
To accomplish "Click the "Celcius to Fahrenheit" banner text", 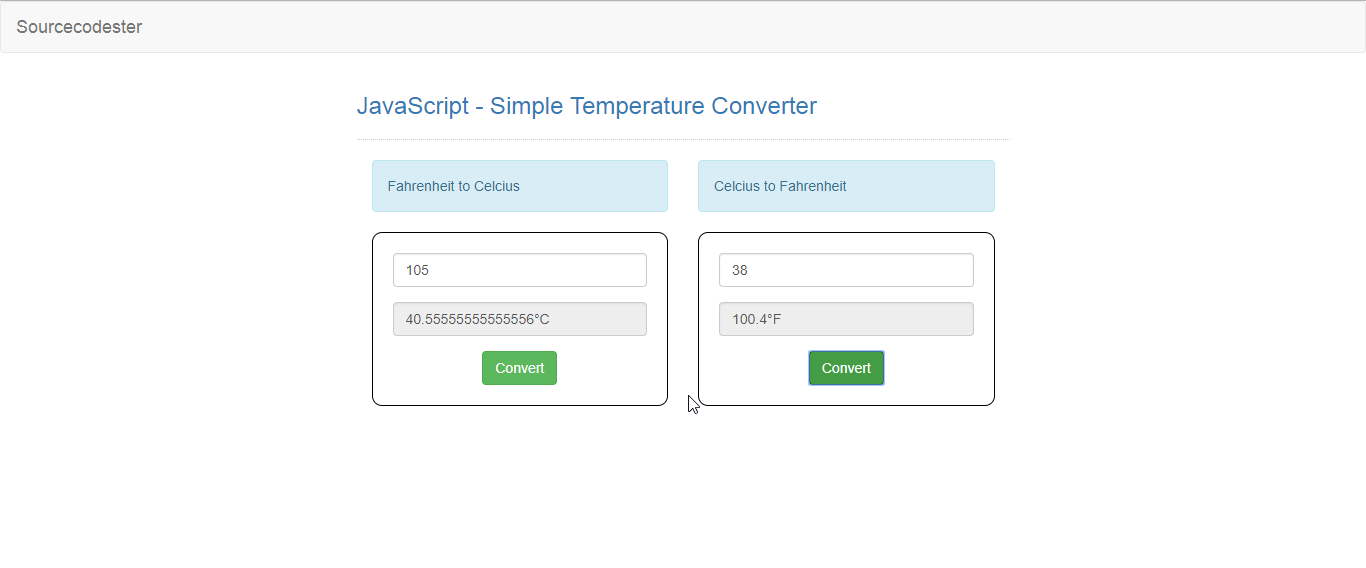I will coord(780,186).
